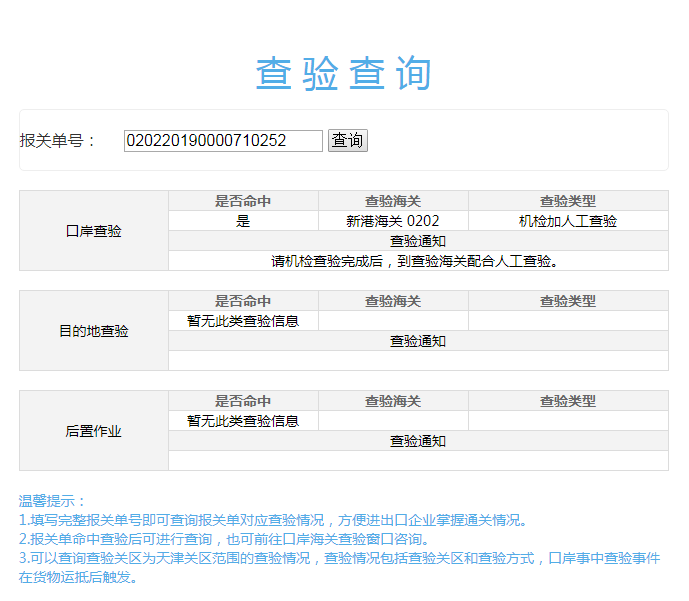This screenshot has height=601, width=689.
Task: Click 是否命中 header in 目的地查验 table
Action: [243, 301]
